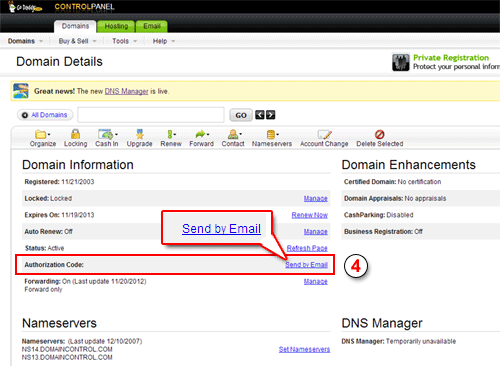Click Certified Domain: No certification text
Viewport: 500px width, 366px height.
(392, 182)
